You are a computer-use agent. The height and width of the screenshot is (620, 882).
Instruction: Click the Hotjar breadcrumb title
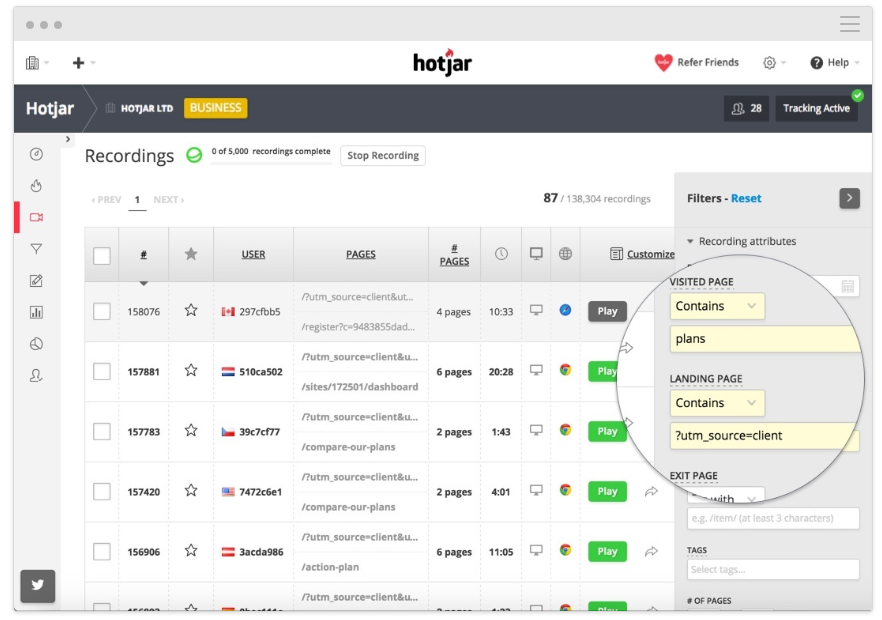coord(50,108)
